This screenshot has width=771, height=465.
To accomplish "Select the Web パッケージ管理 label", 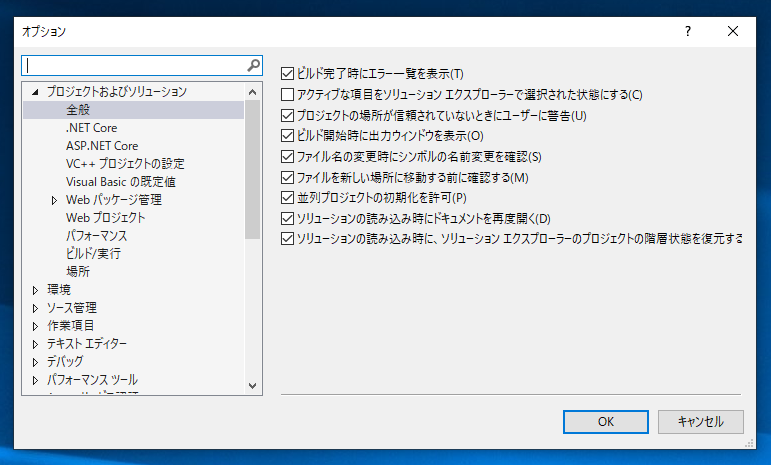I will tap(114, 200).
